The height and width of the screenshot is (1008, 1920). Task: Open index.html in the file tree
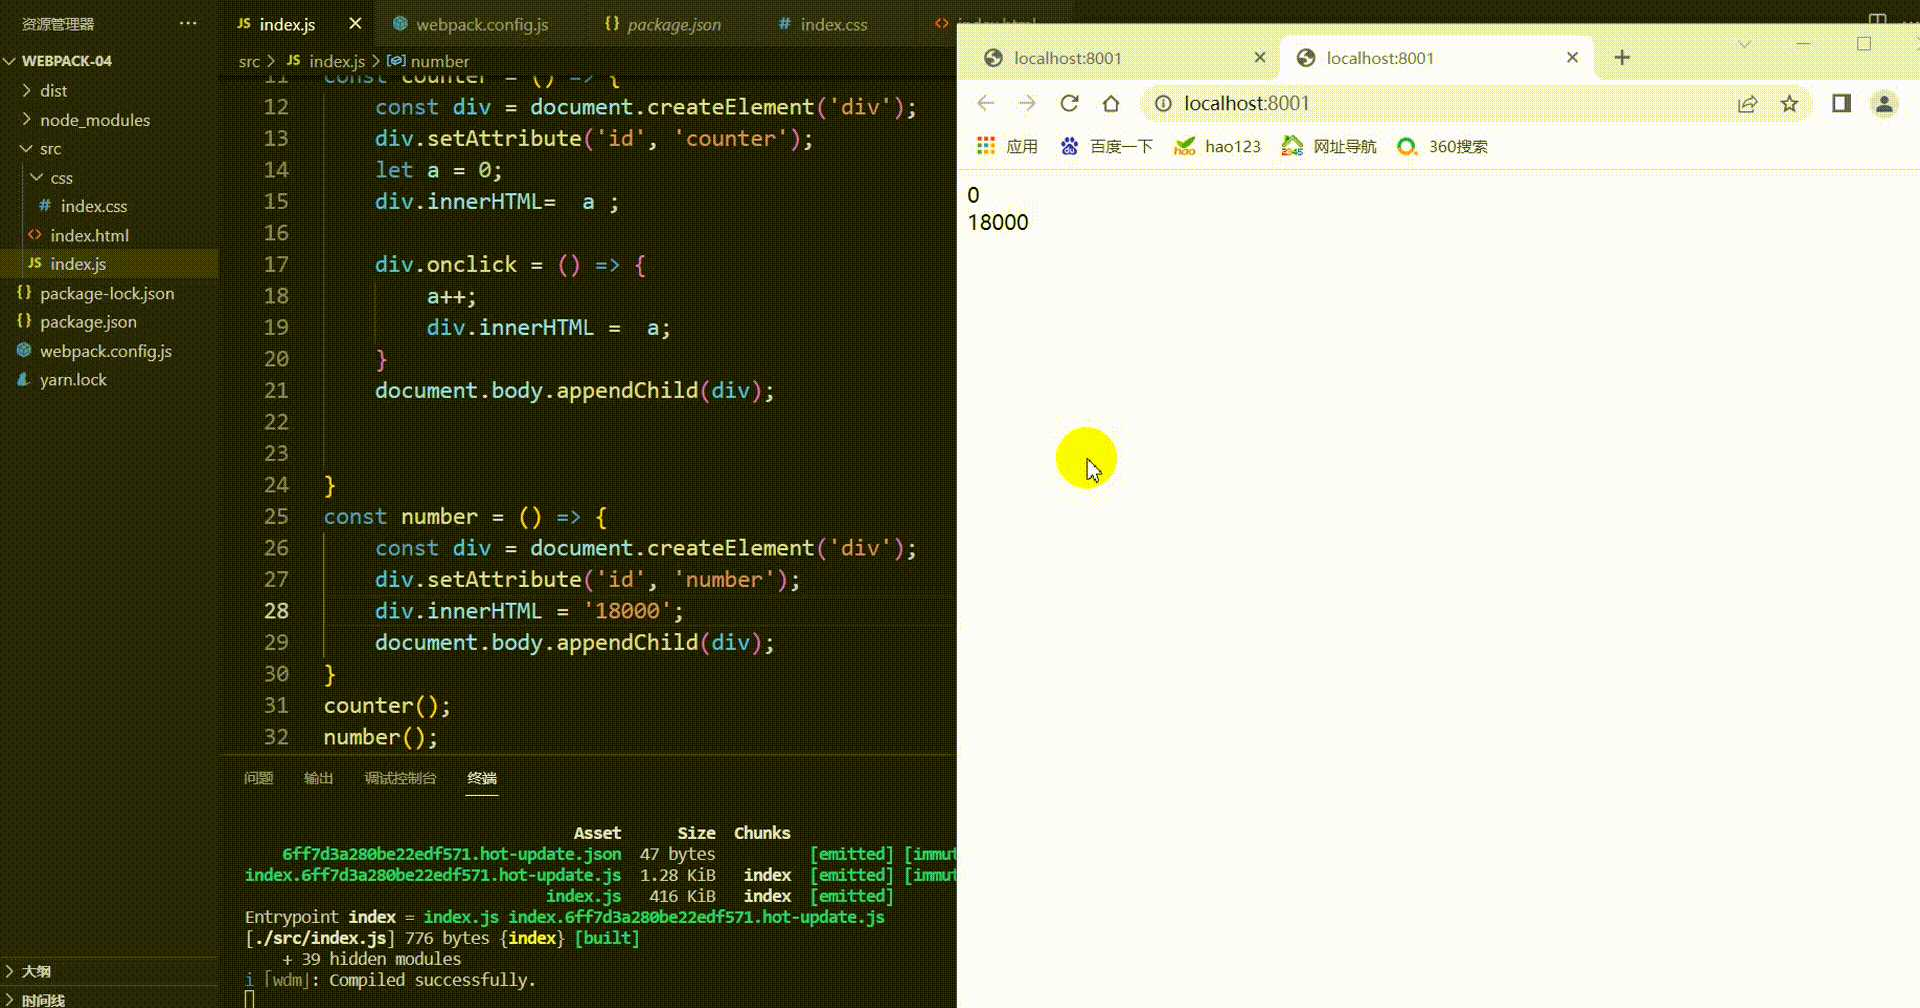click(x=89, y=235)
